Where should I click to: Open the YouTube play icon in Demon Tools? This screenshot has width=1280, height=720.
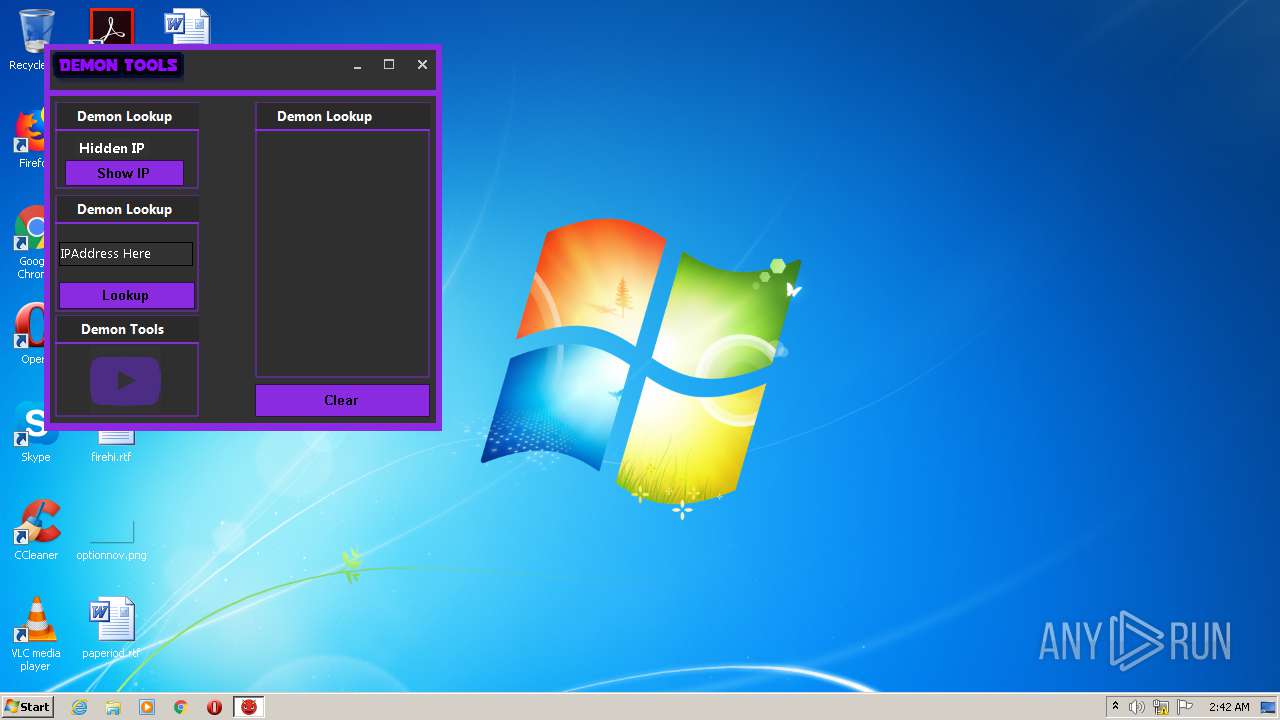pyautogui.click(x=125, y=380)
